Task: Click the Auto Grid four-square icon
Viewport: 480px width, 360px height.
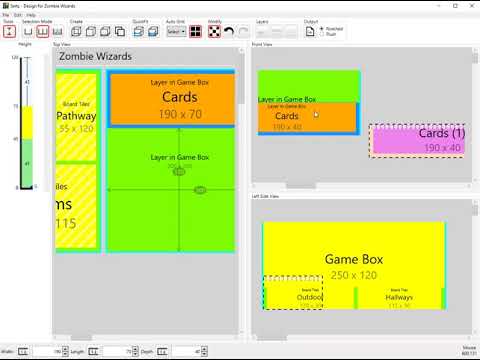Action: (195, 32)
